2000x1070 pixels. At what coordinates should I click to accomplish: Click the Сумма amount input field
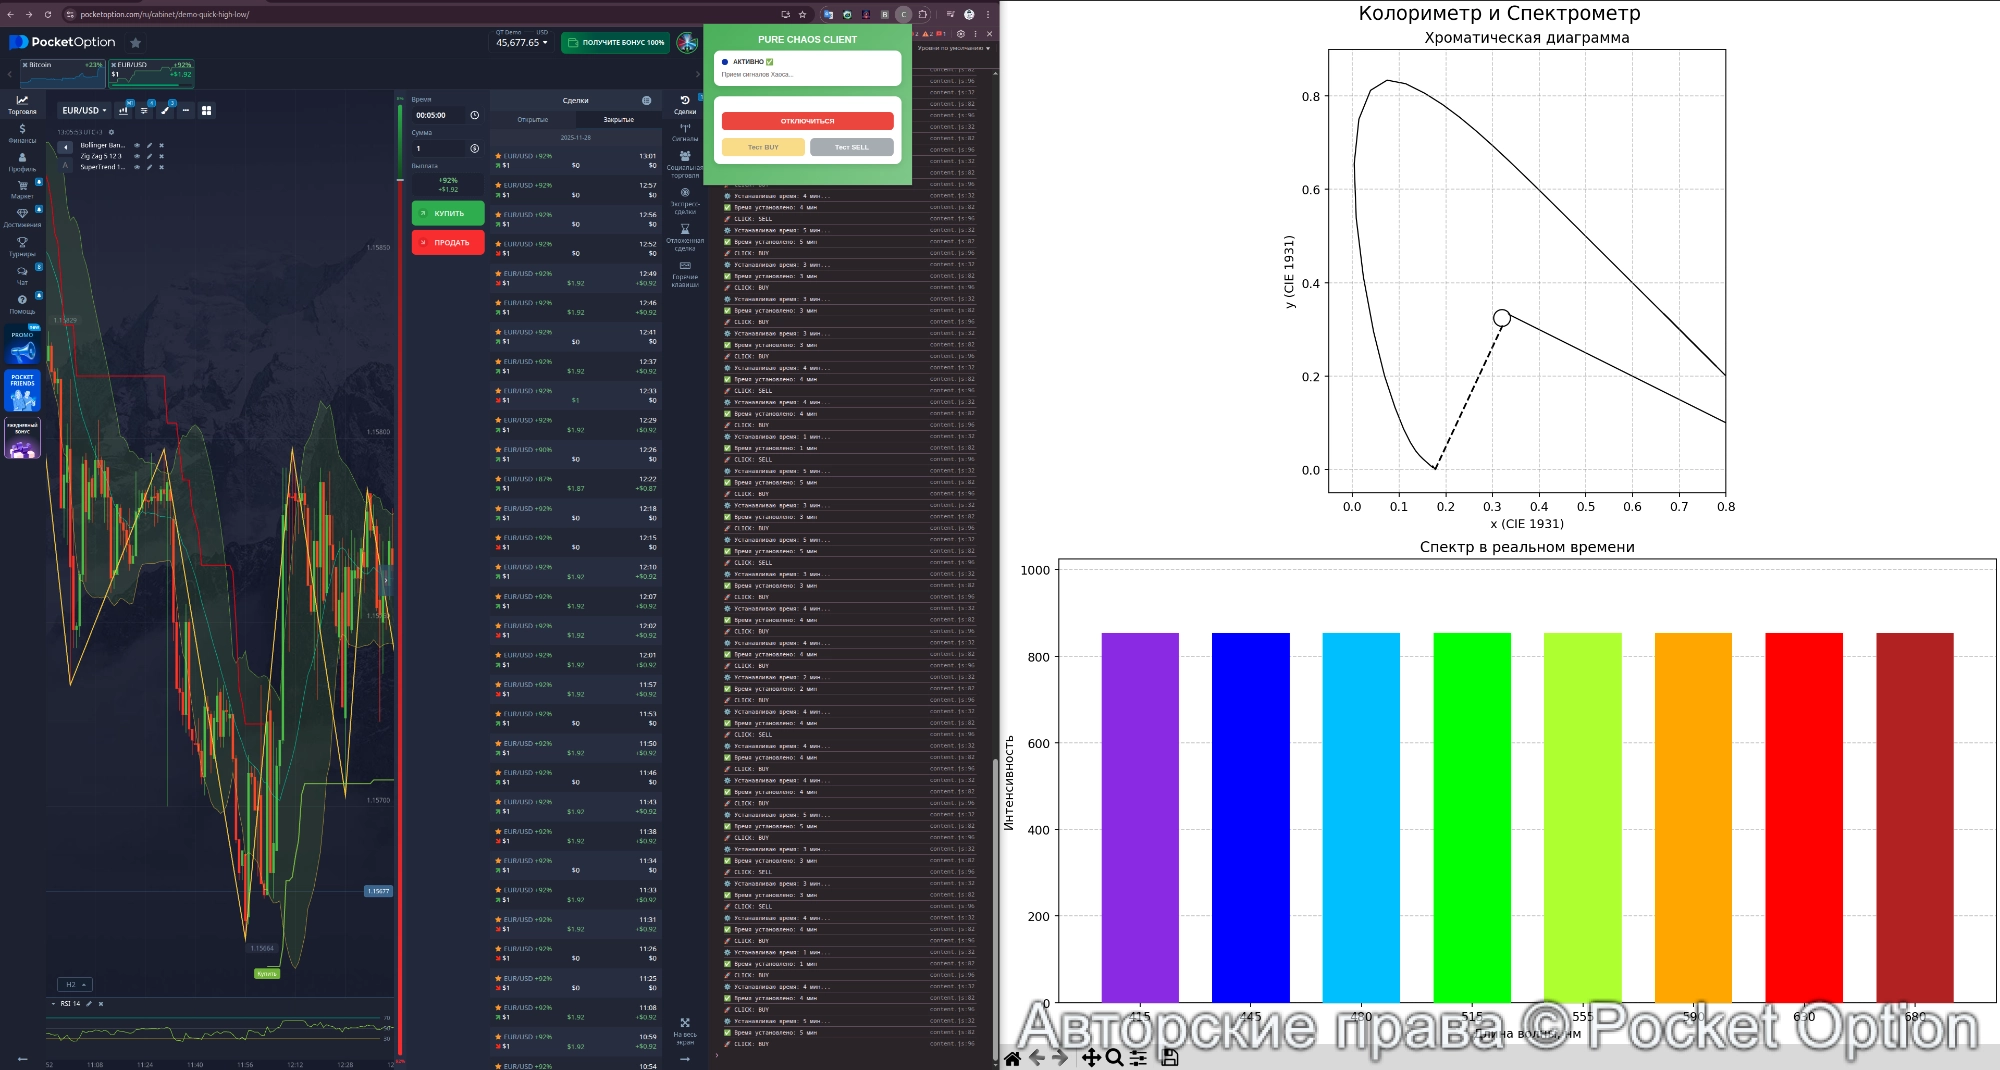coord(440,148)
